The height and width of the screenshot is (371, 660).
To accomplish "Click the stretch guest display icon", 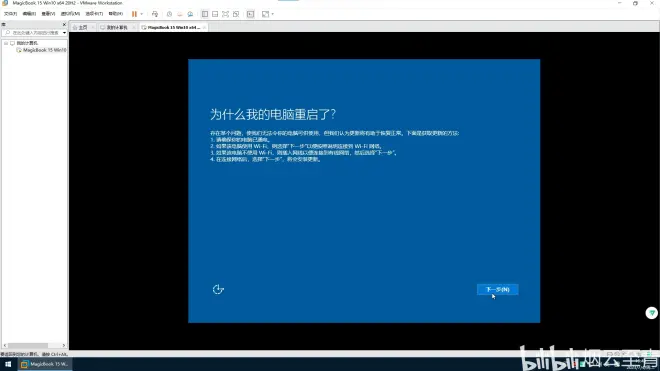I will coord(265,14).
